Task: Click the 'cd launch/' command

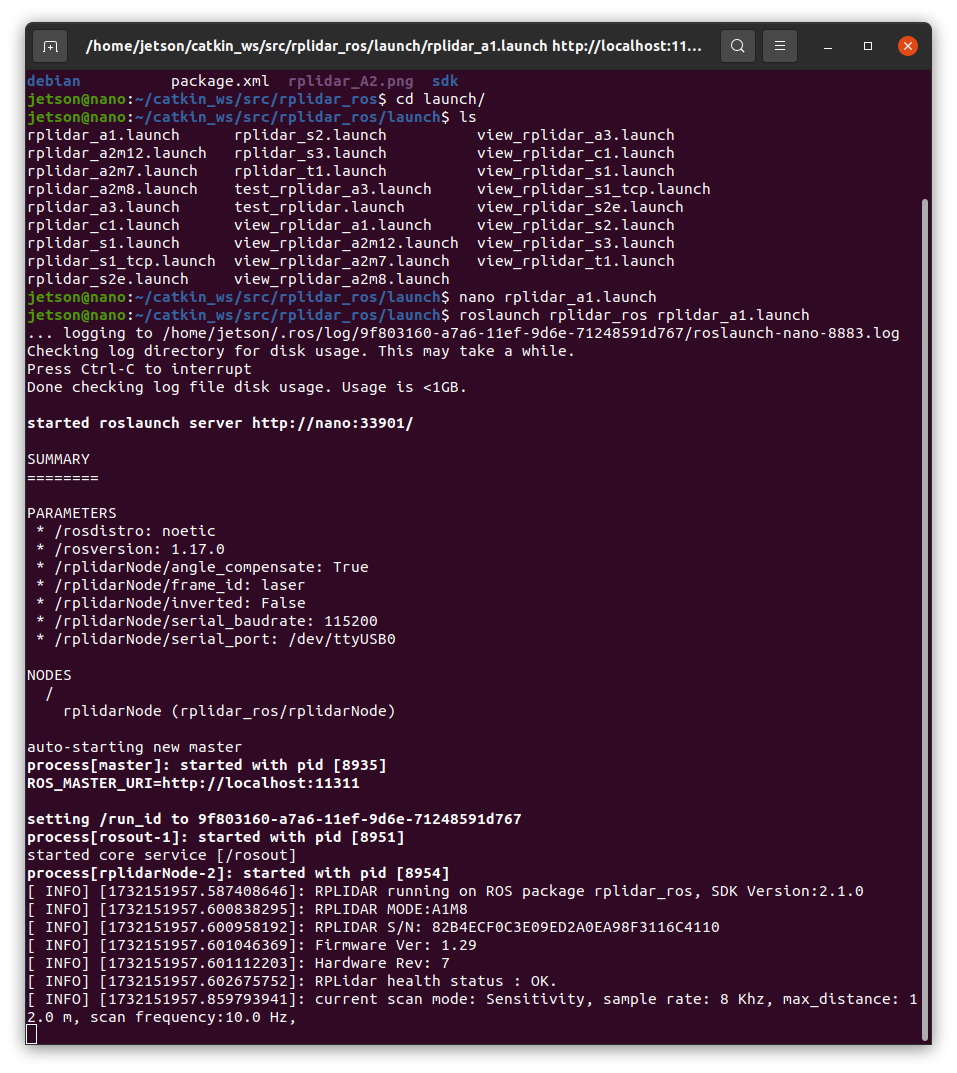Action: point(440,99)
